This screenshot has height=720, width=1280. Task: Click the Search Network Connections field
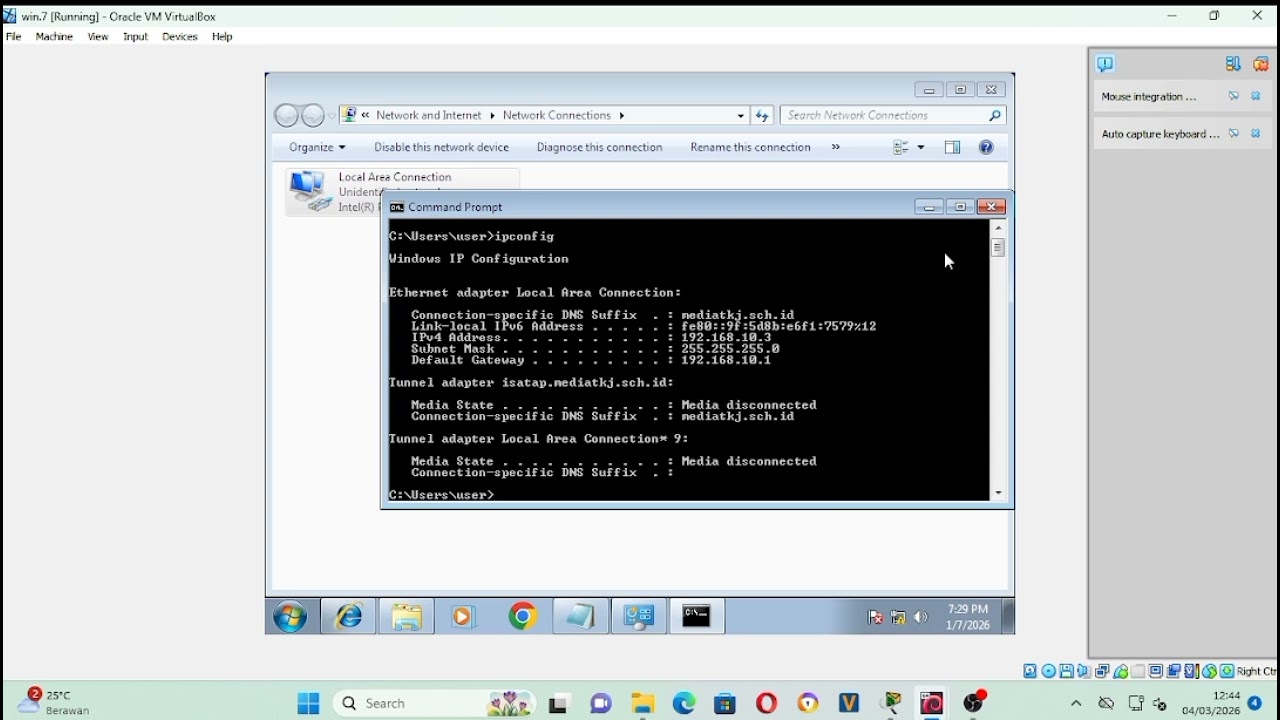893,116
